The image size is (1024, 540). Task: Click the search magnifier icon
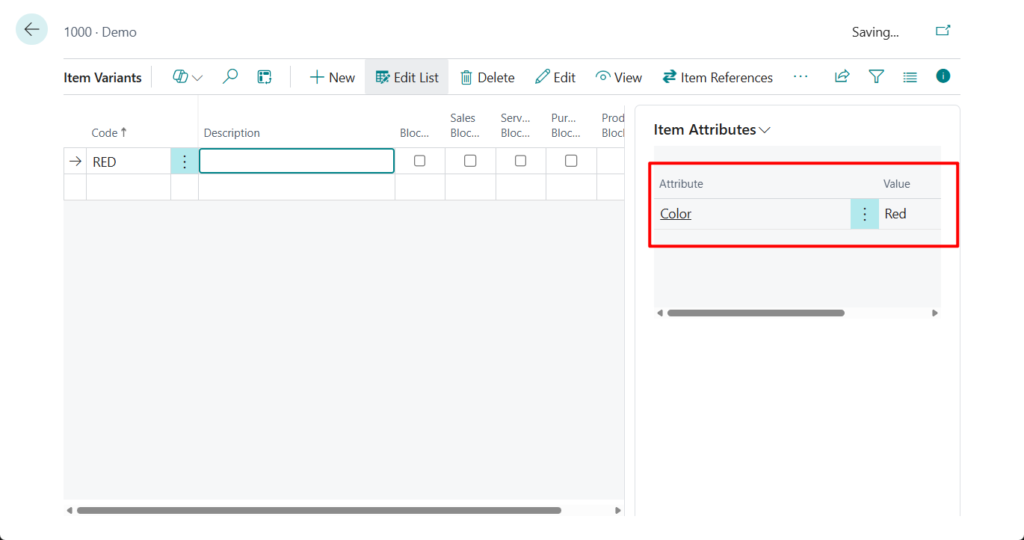230,77
